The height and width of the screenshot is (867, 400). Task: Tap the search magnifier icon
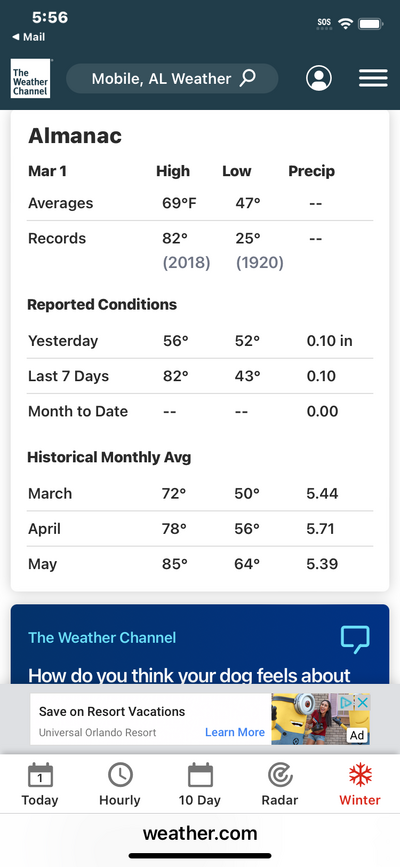pyautogui.click(x=247, y=78)
